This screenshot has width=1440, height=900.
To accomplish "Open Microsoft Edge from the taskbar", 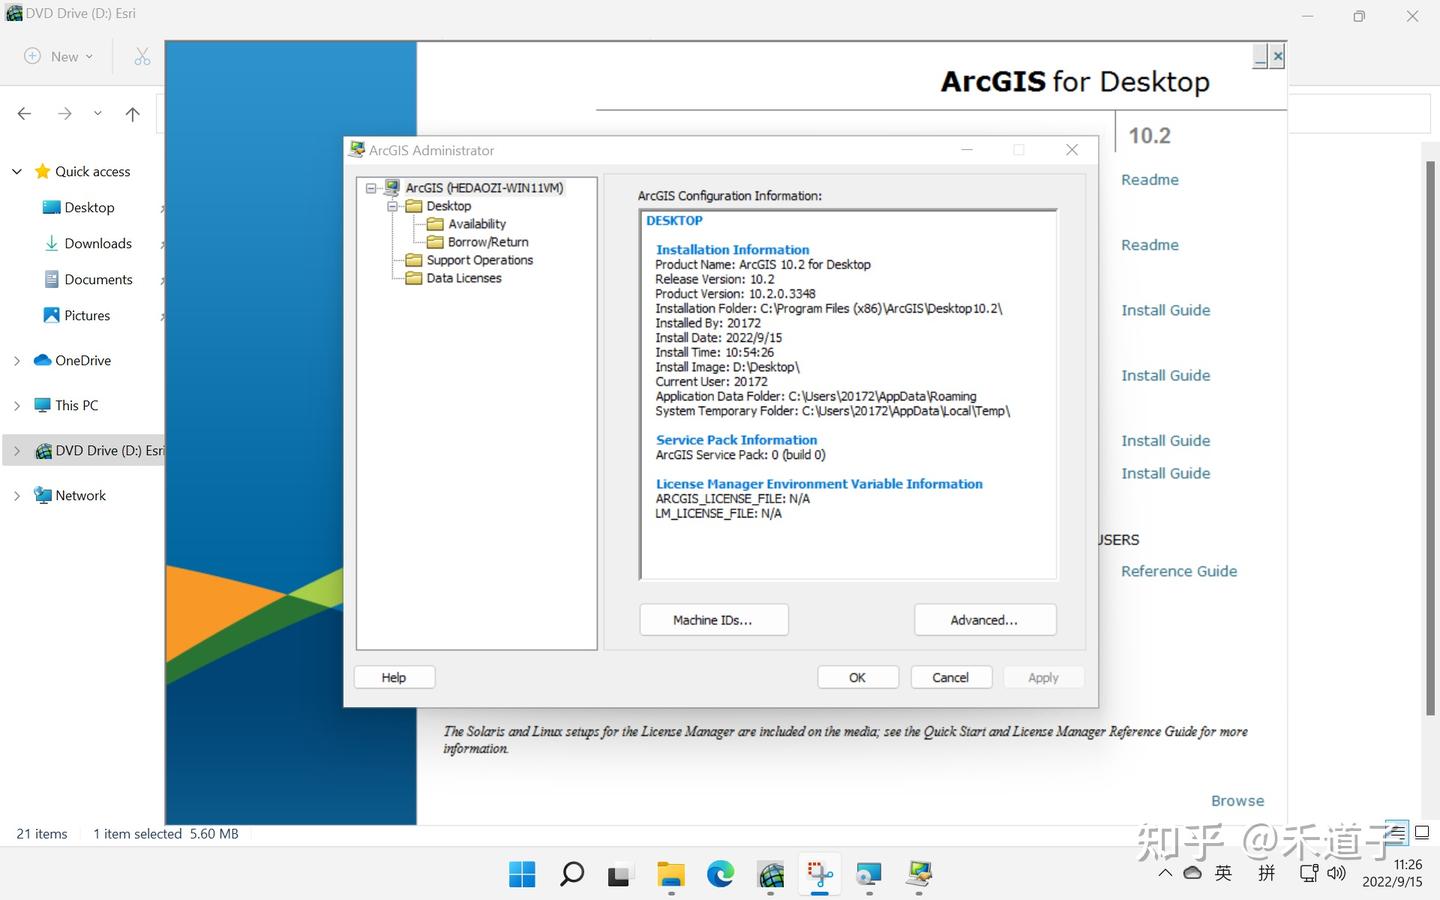I will (720, 874).
